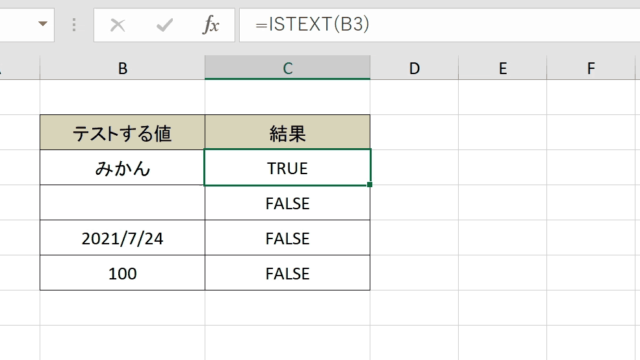Select column F header
Viewport: 640px width, 360px height.
click(591, 68)
